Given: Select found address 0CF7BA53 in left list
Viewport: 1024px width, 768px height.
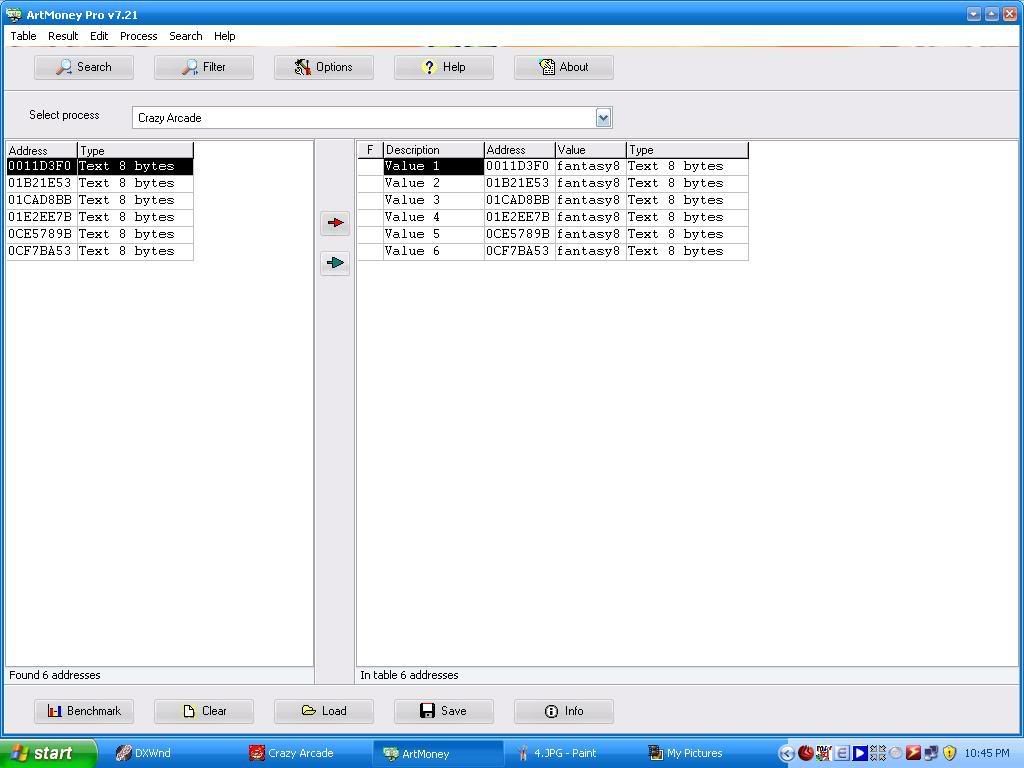Looking at the screenshot, I should pos(100,251).
